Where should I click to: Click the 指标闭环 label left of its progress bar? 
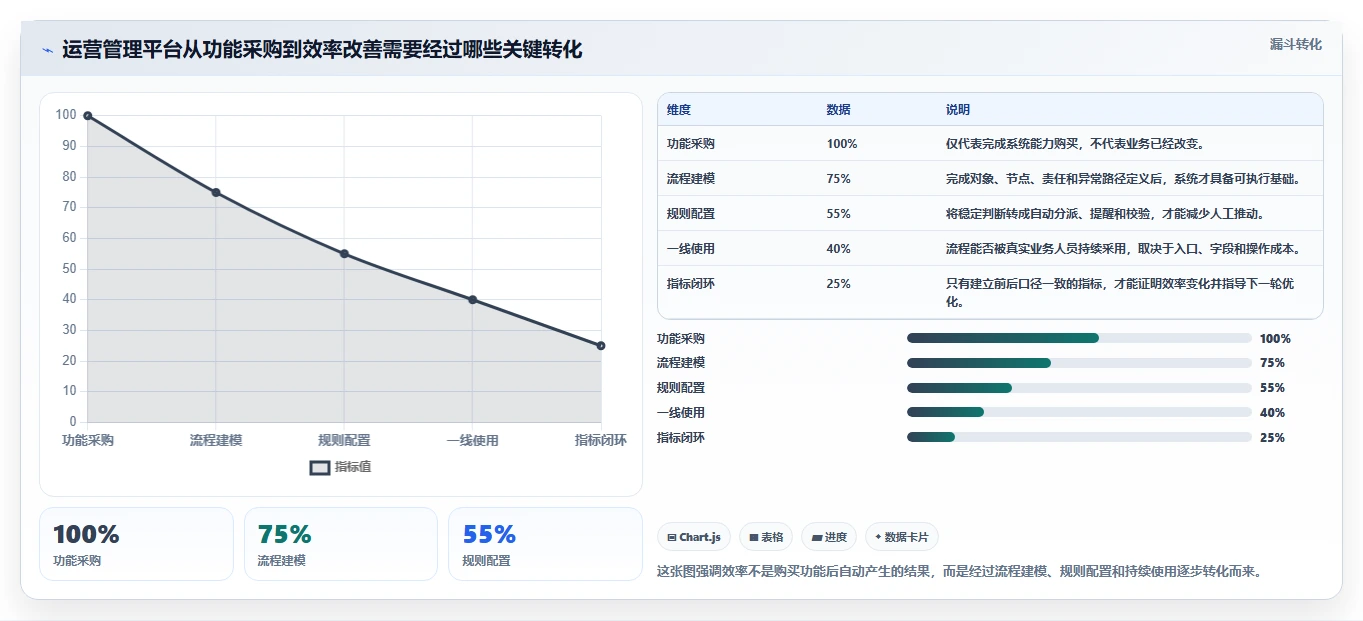pyautogui.click(x=681, y=438)
